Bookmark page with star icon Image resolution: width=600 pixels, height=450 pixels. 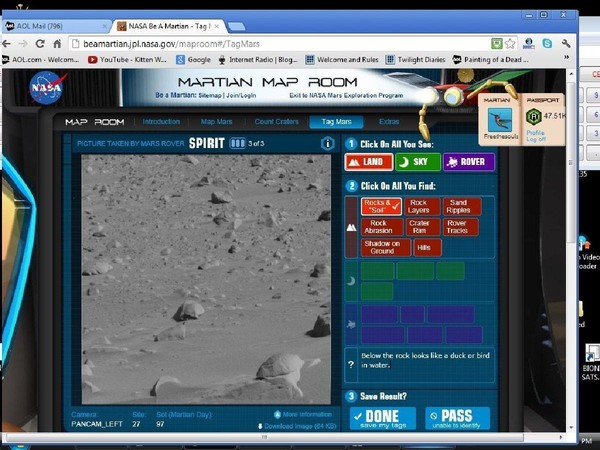click(x=510, y=44)
